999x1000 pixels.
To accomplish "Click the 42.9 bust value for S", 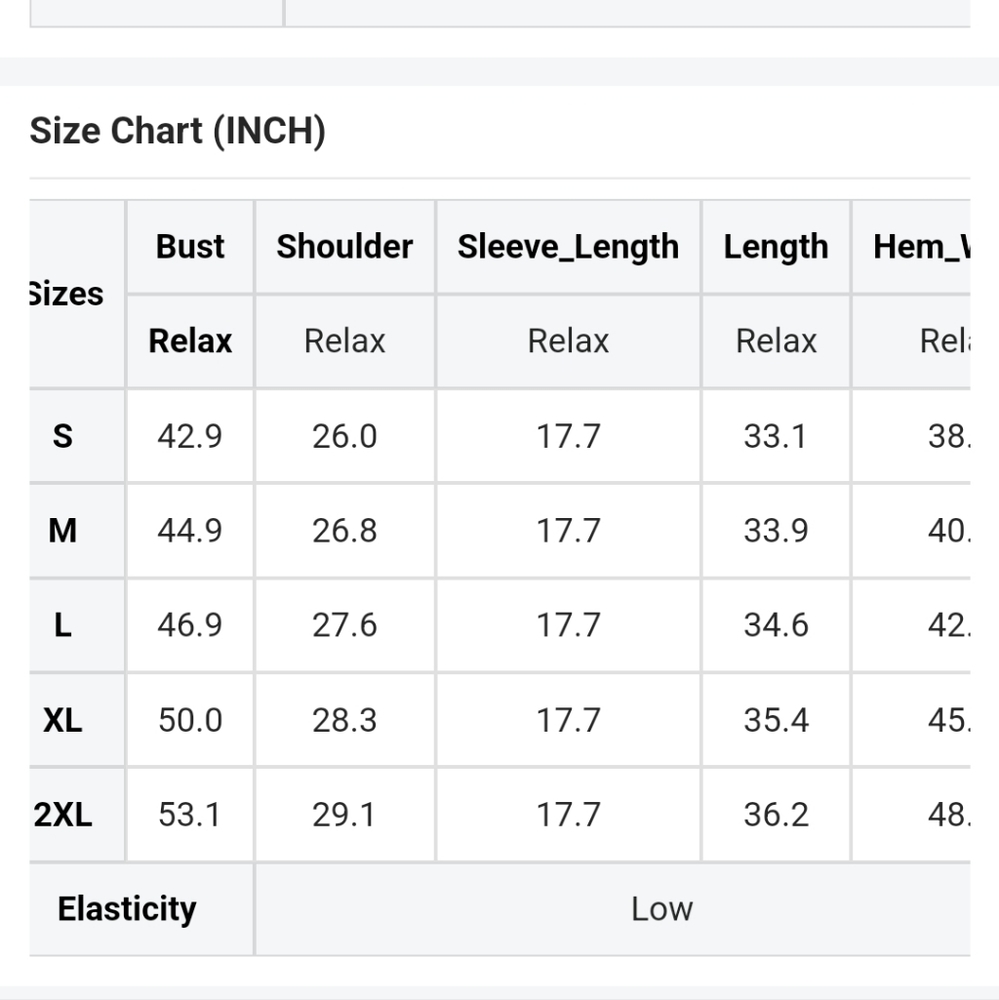I will [x=190, y=436].
